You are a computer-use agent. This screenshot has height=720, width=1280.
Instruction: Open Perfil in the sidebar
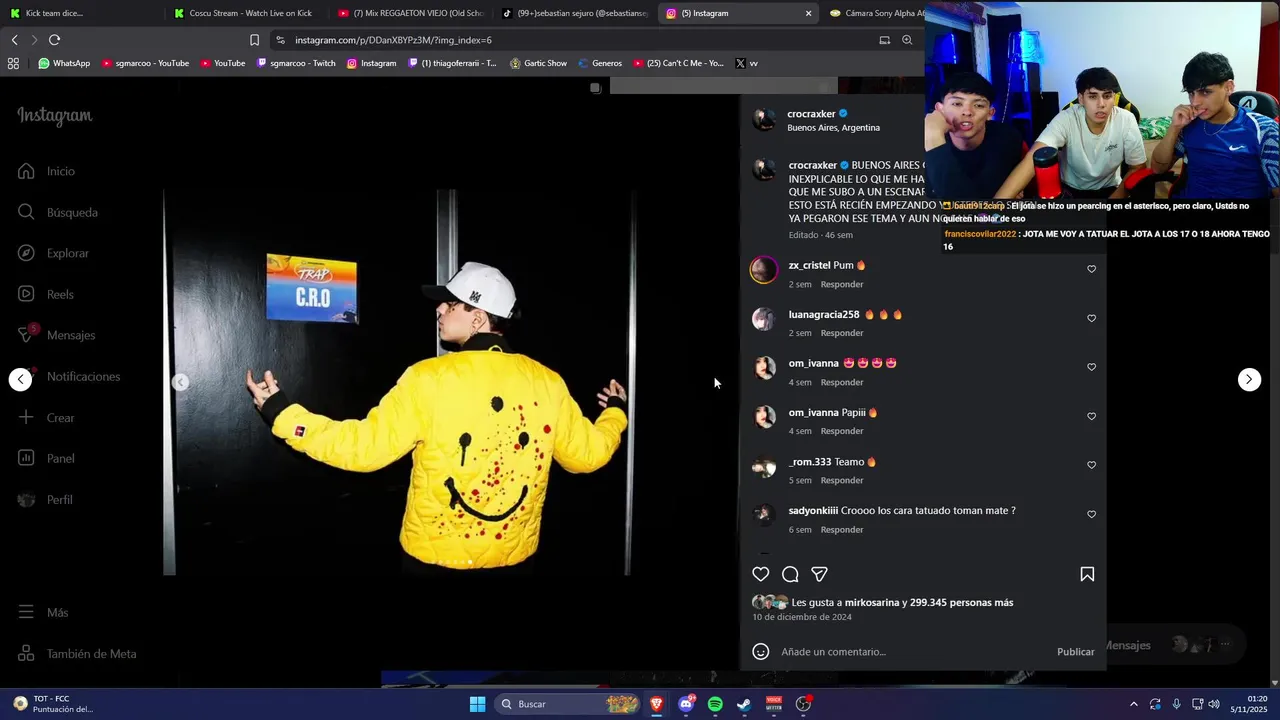coord(45,499)
